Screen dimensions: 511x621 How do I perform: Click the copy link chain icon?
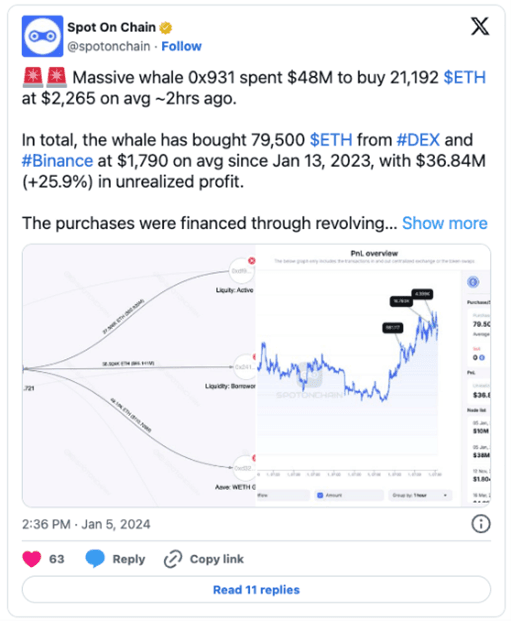click(173, 559)
